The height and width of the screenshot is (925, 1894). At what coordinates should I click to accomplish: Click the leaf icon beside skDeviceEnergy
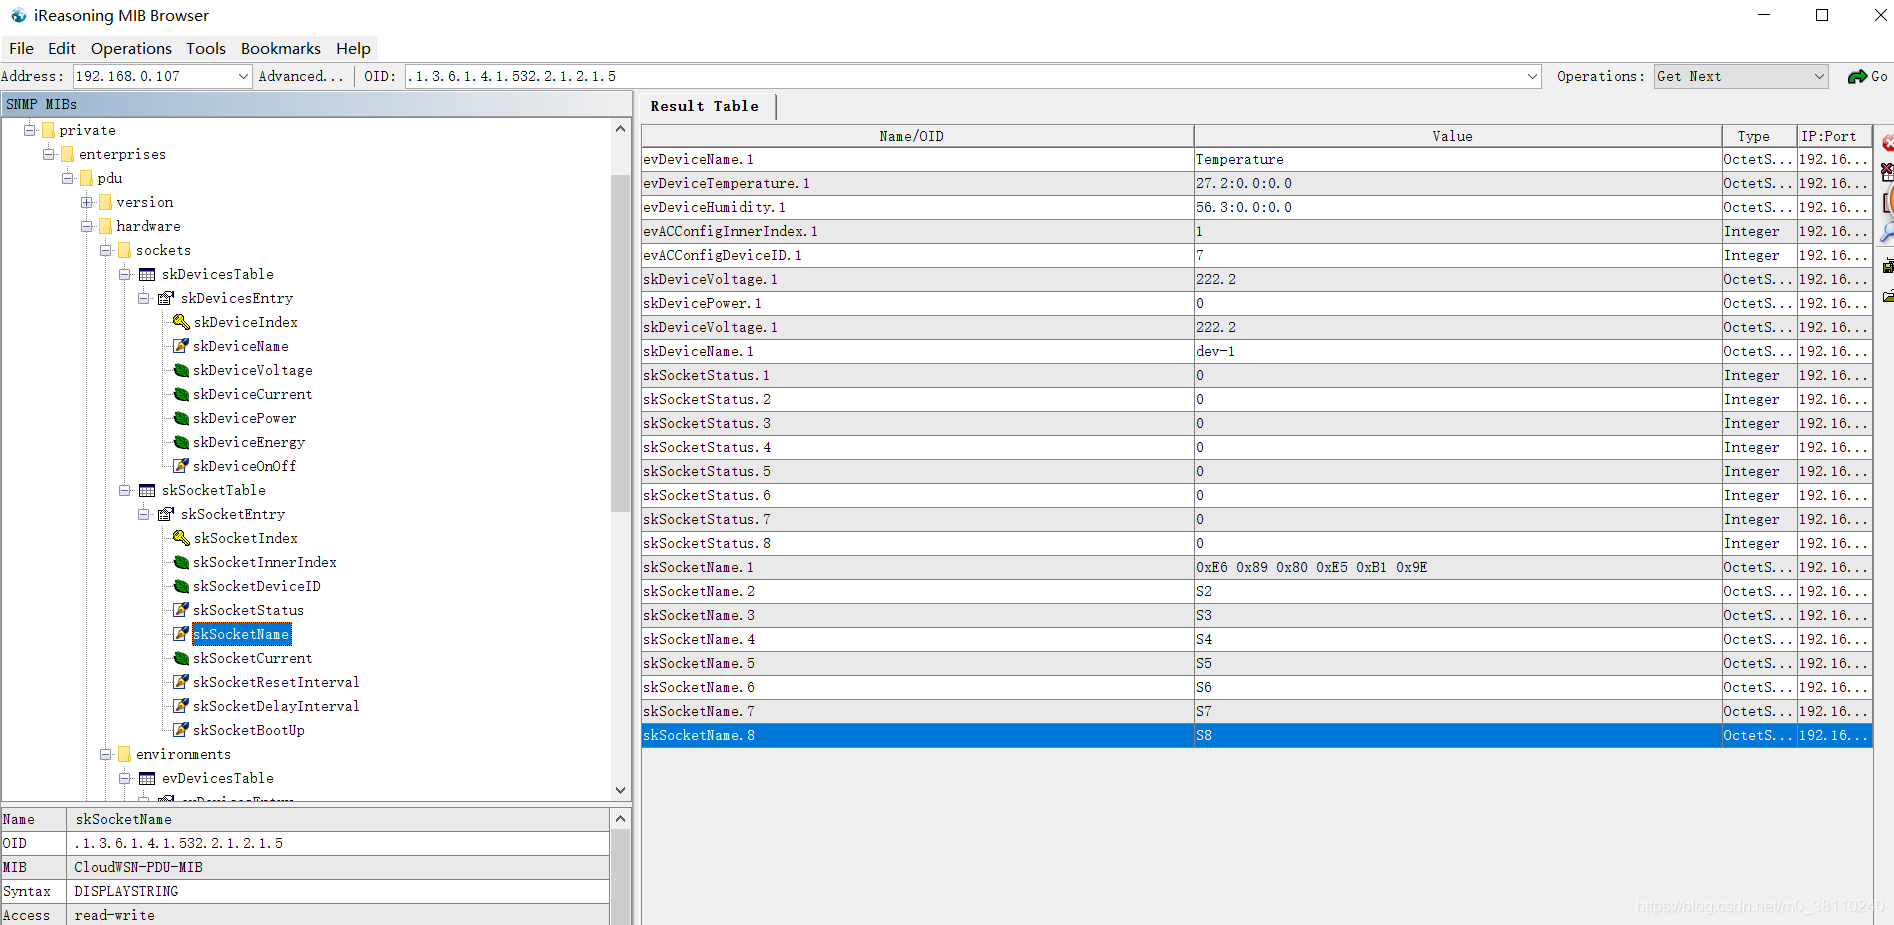click(x=181, y=442)
